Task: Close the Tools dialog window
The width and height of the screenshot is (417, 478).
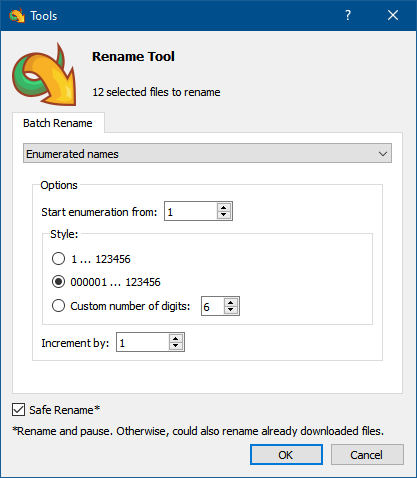Action: (393, 15)
